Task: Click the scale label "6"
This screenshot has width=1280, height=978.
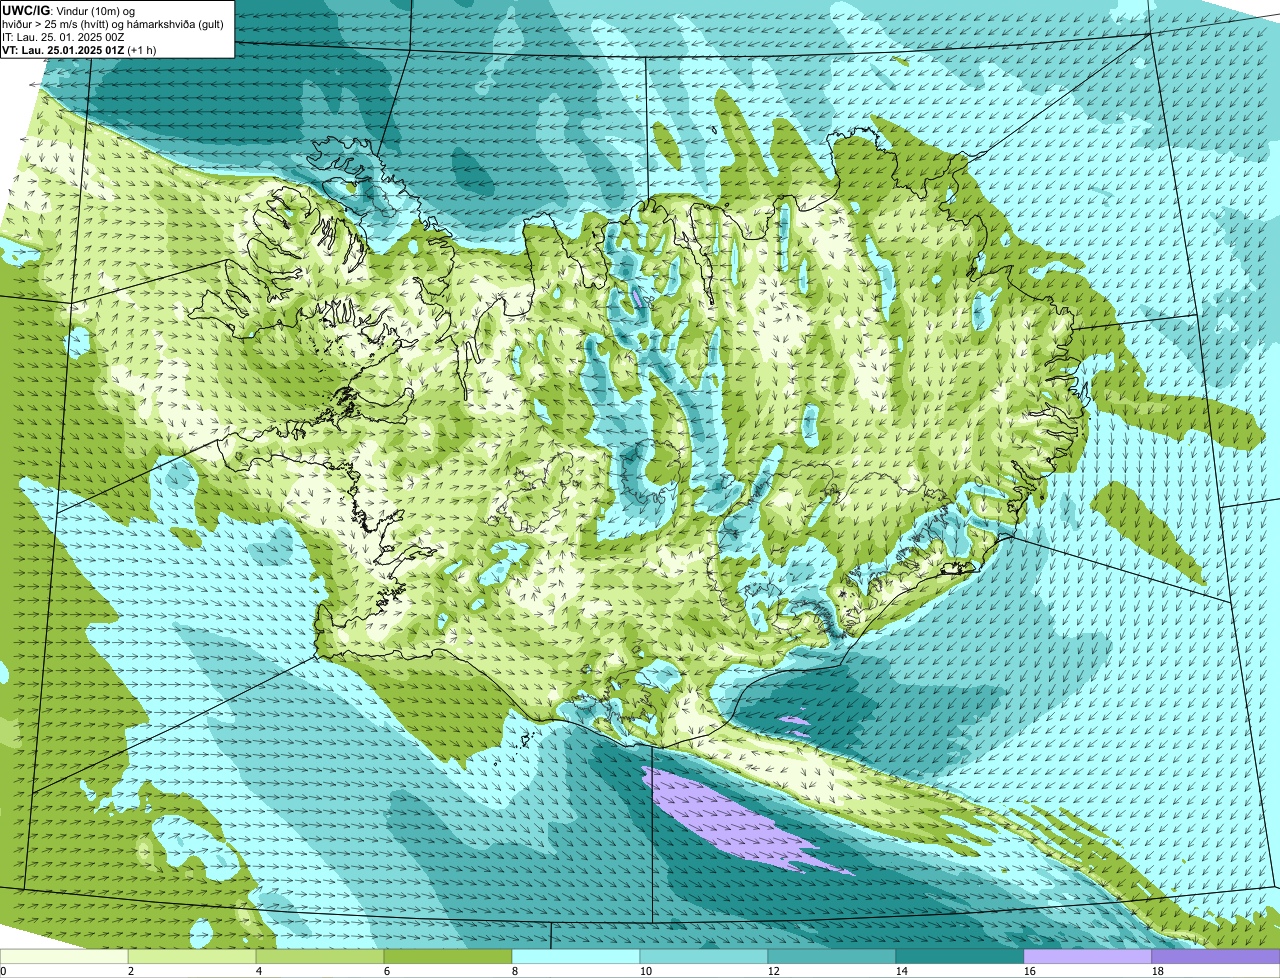Action: tap(387, 971)
